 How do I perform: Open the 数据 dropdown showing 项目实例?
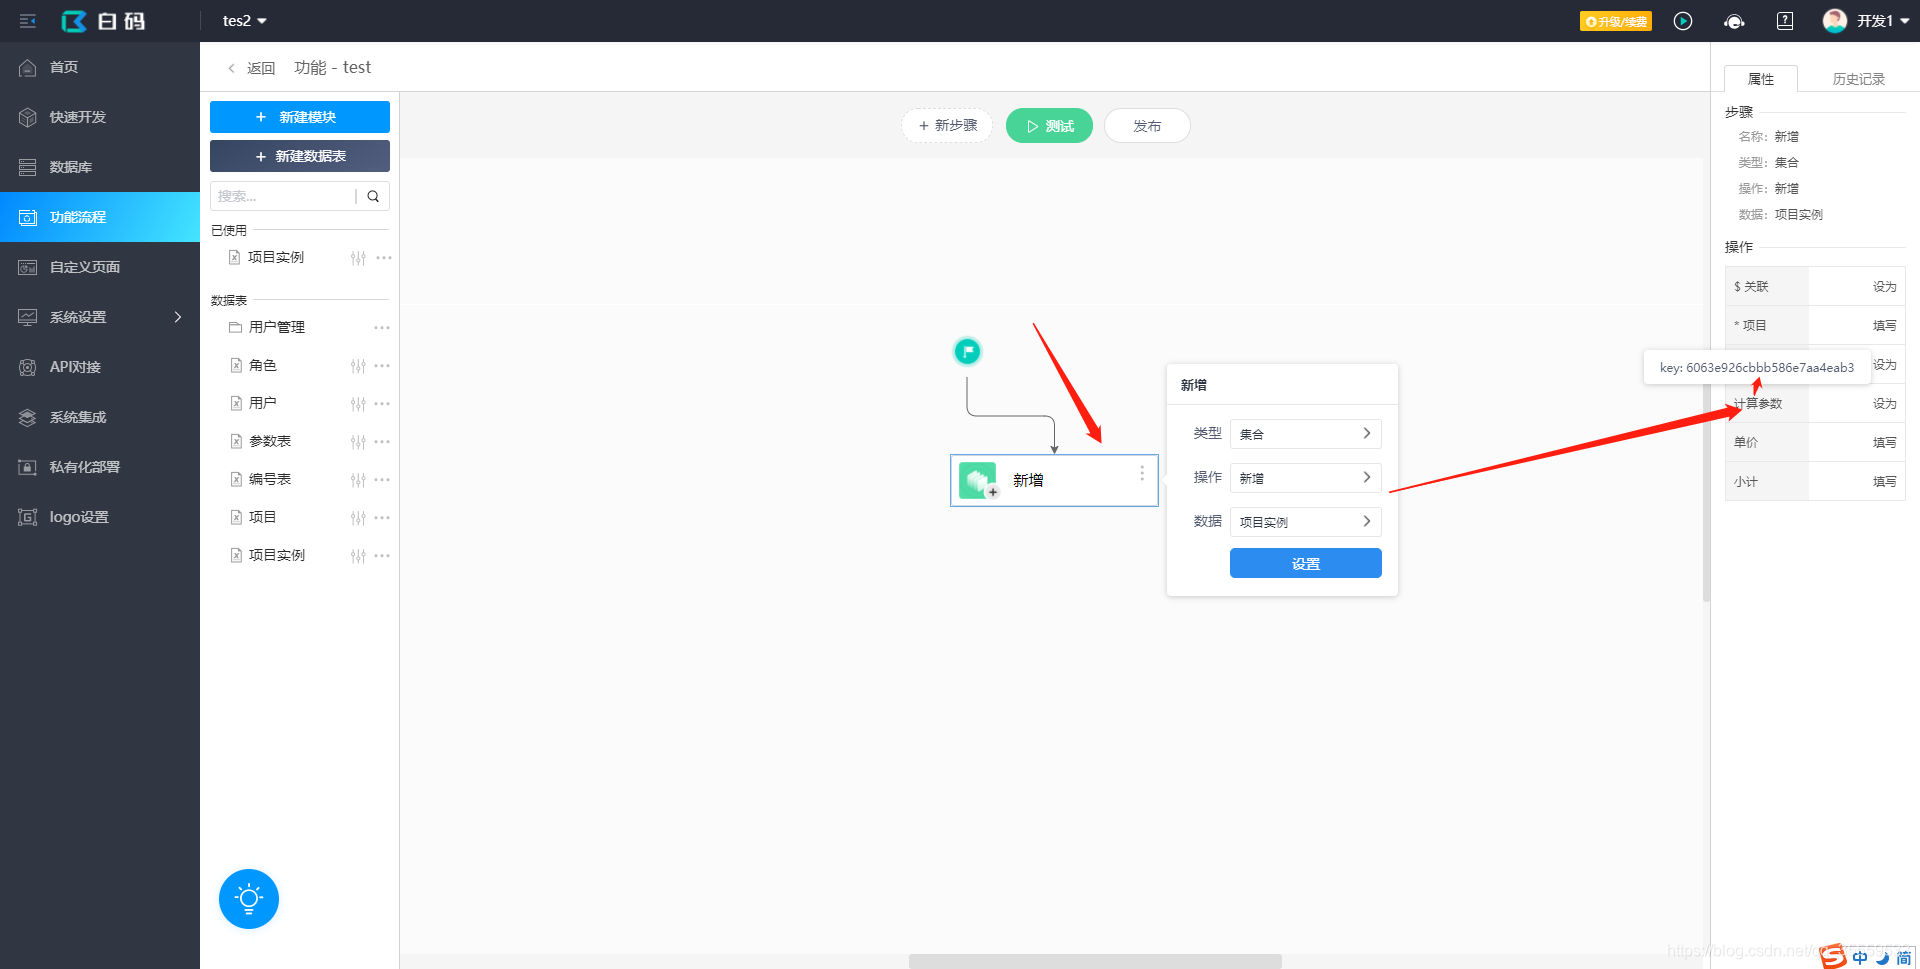coord(1305,522)
